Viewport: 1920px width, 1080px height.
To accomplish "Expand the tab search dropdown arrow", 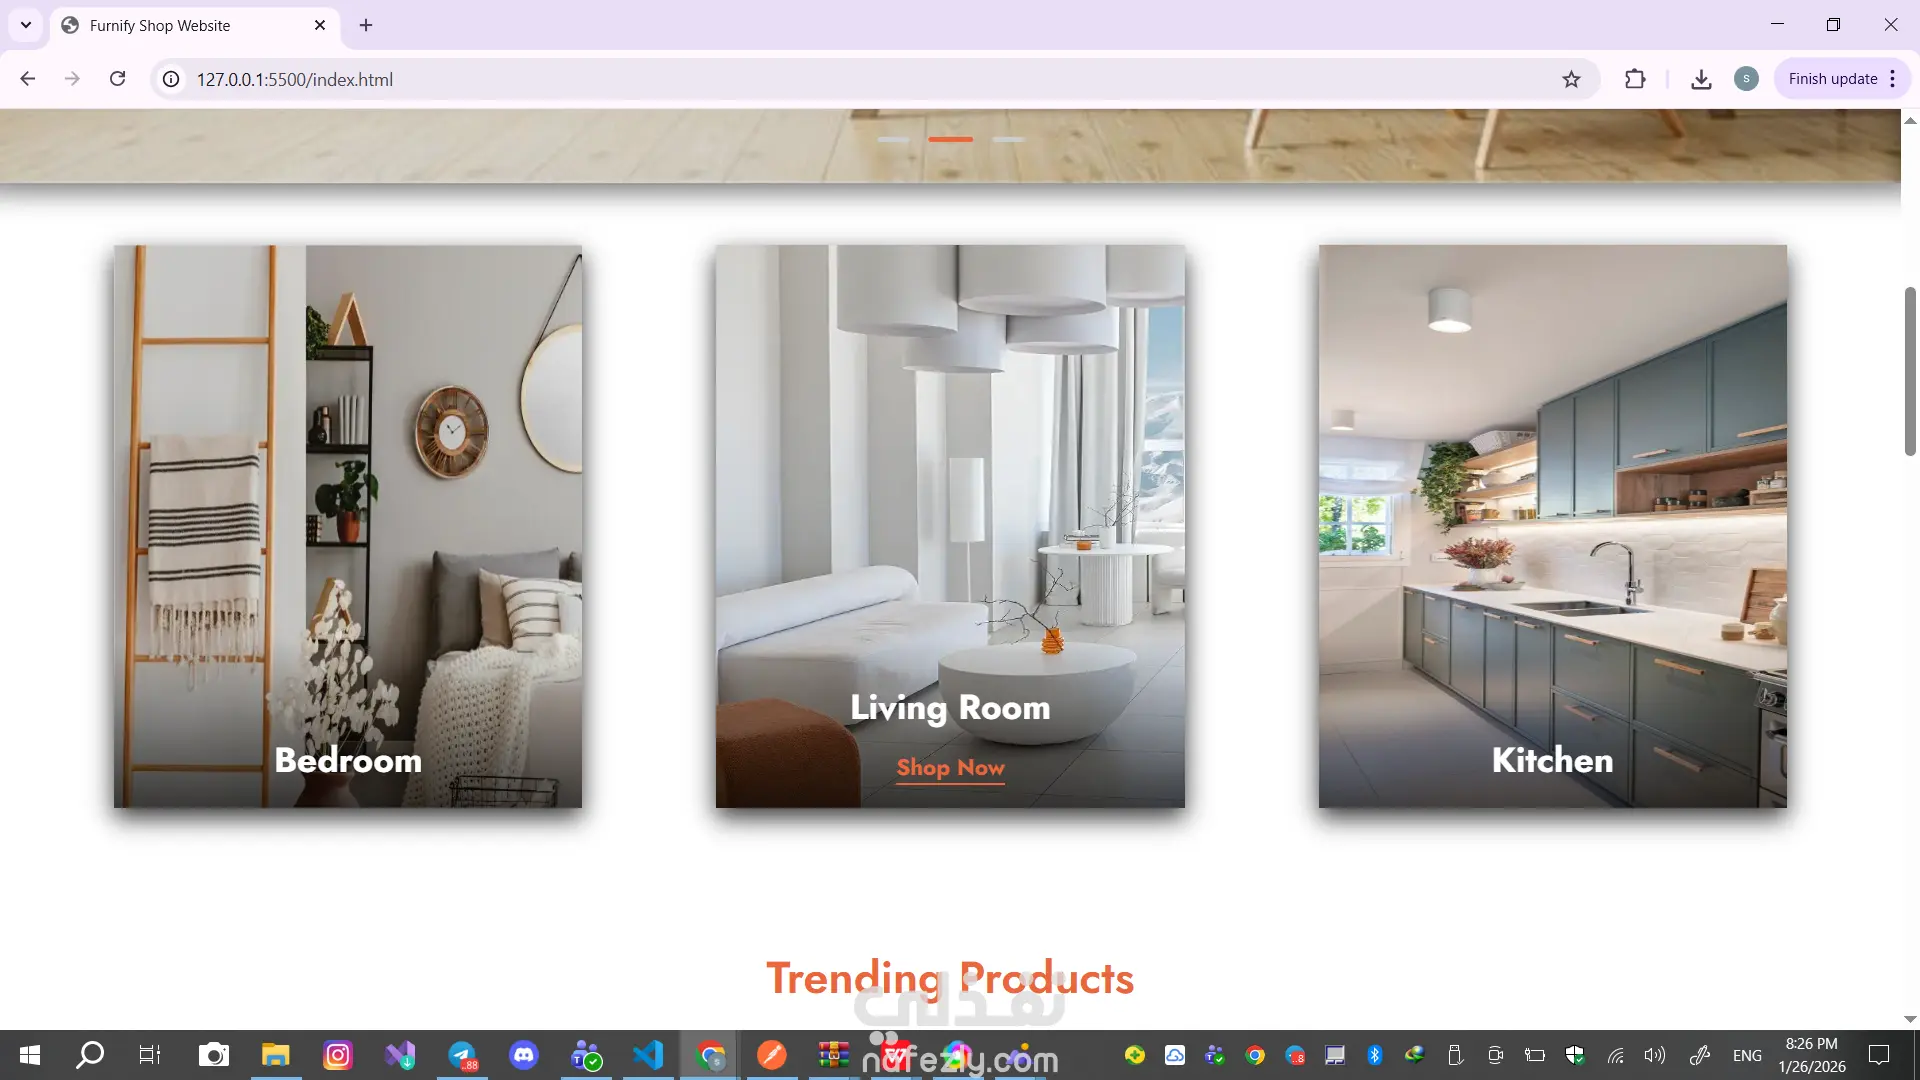I will point(26,25).
